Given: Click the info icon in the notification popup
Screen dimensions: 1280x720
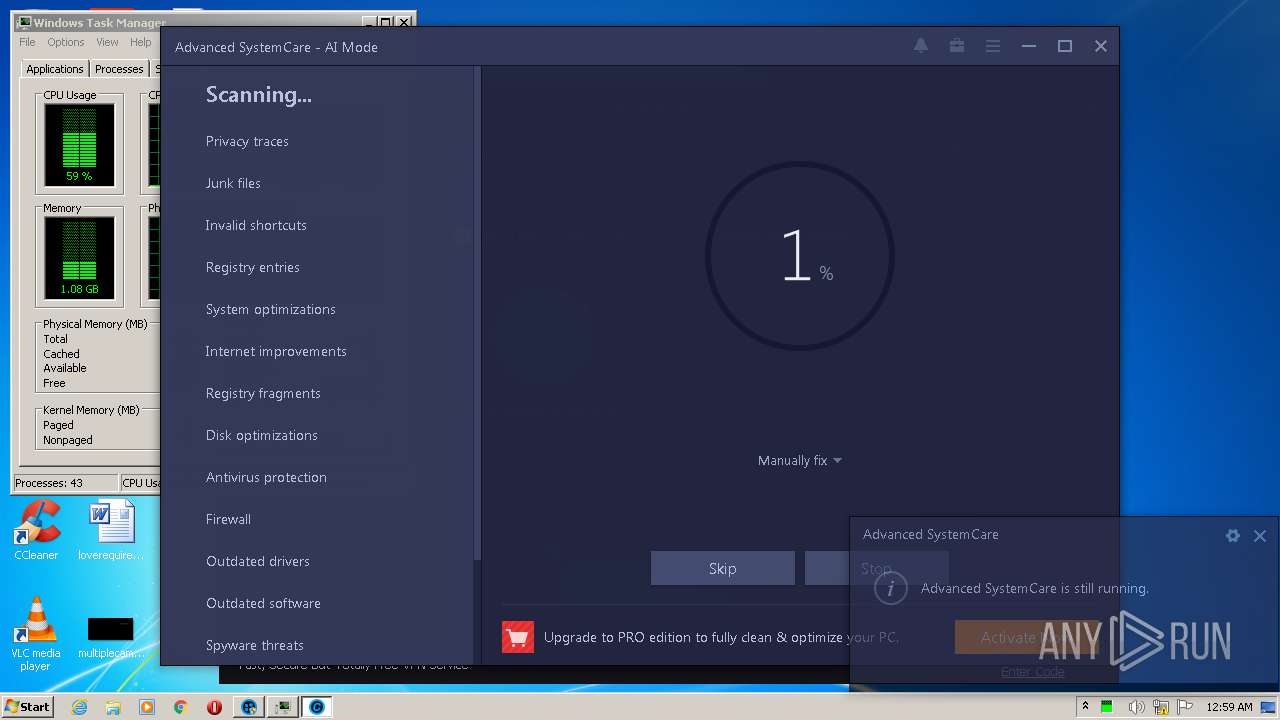Looking at the screenshot, I should 890,588.
